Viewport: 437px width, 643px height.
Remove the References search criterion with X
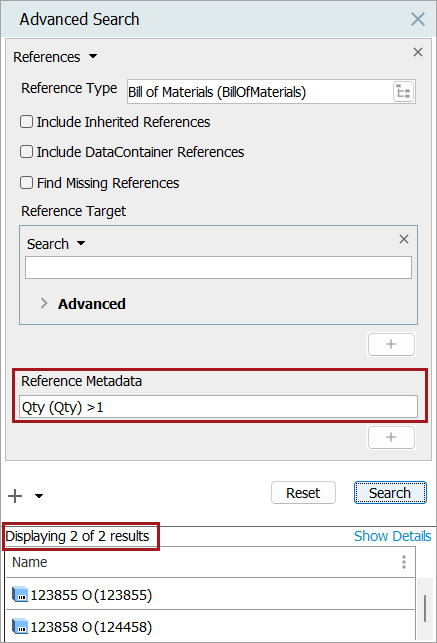[x=418, y=52]
